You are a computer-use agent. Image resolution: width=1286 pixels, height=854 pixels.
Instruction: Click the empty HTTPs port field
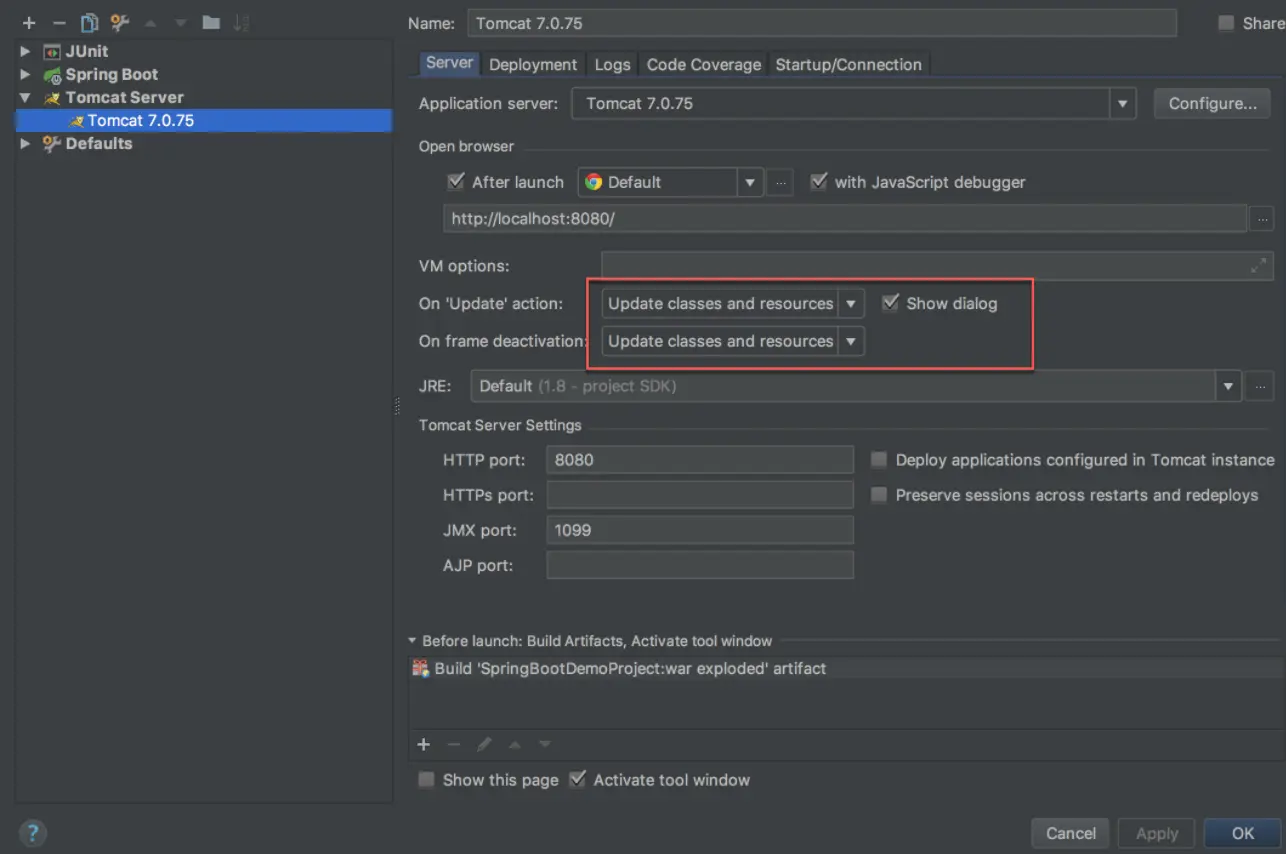[x=700, y=495]
